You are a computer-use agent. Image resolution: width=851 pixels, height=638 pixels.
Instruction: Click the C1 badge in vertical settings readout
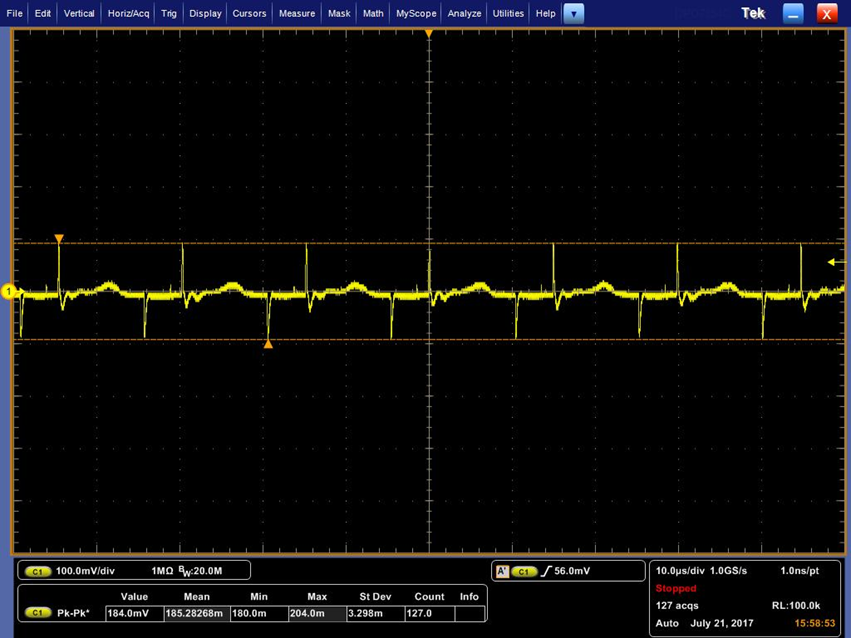tap(37, 571)
